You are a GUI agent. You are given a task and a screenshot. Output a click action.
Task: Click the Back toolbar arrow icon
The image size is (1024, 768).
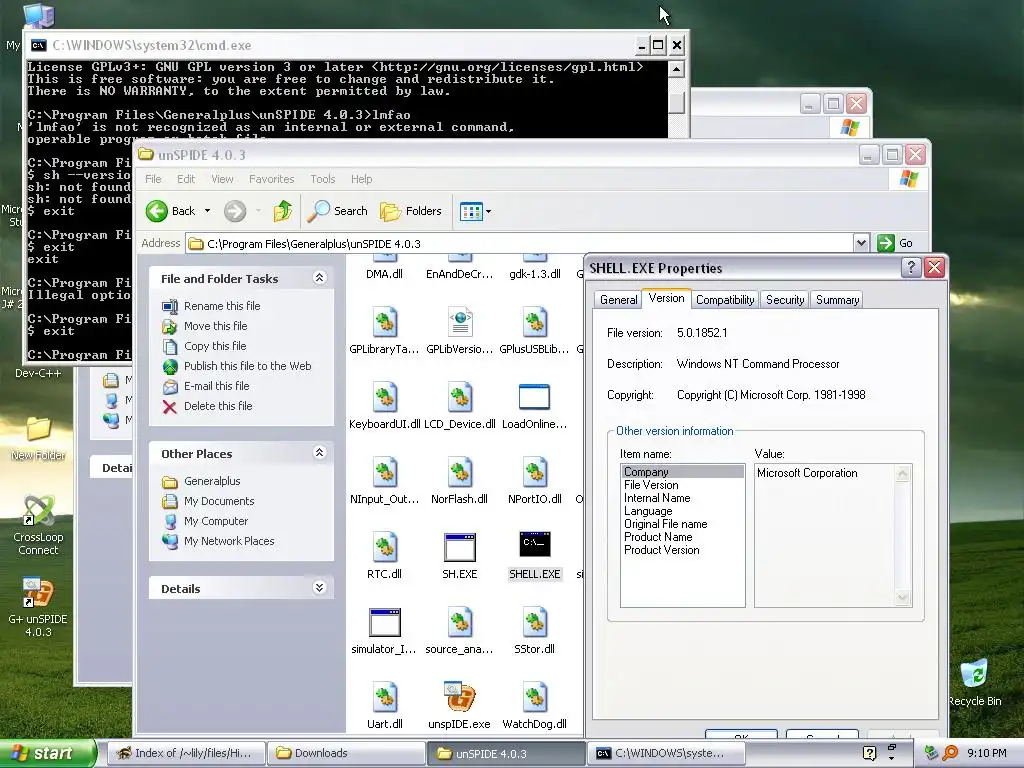(157, 211)
